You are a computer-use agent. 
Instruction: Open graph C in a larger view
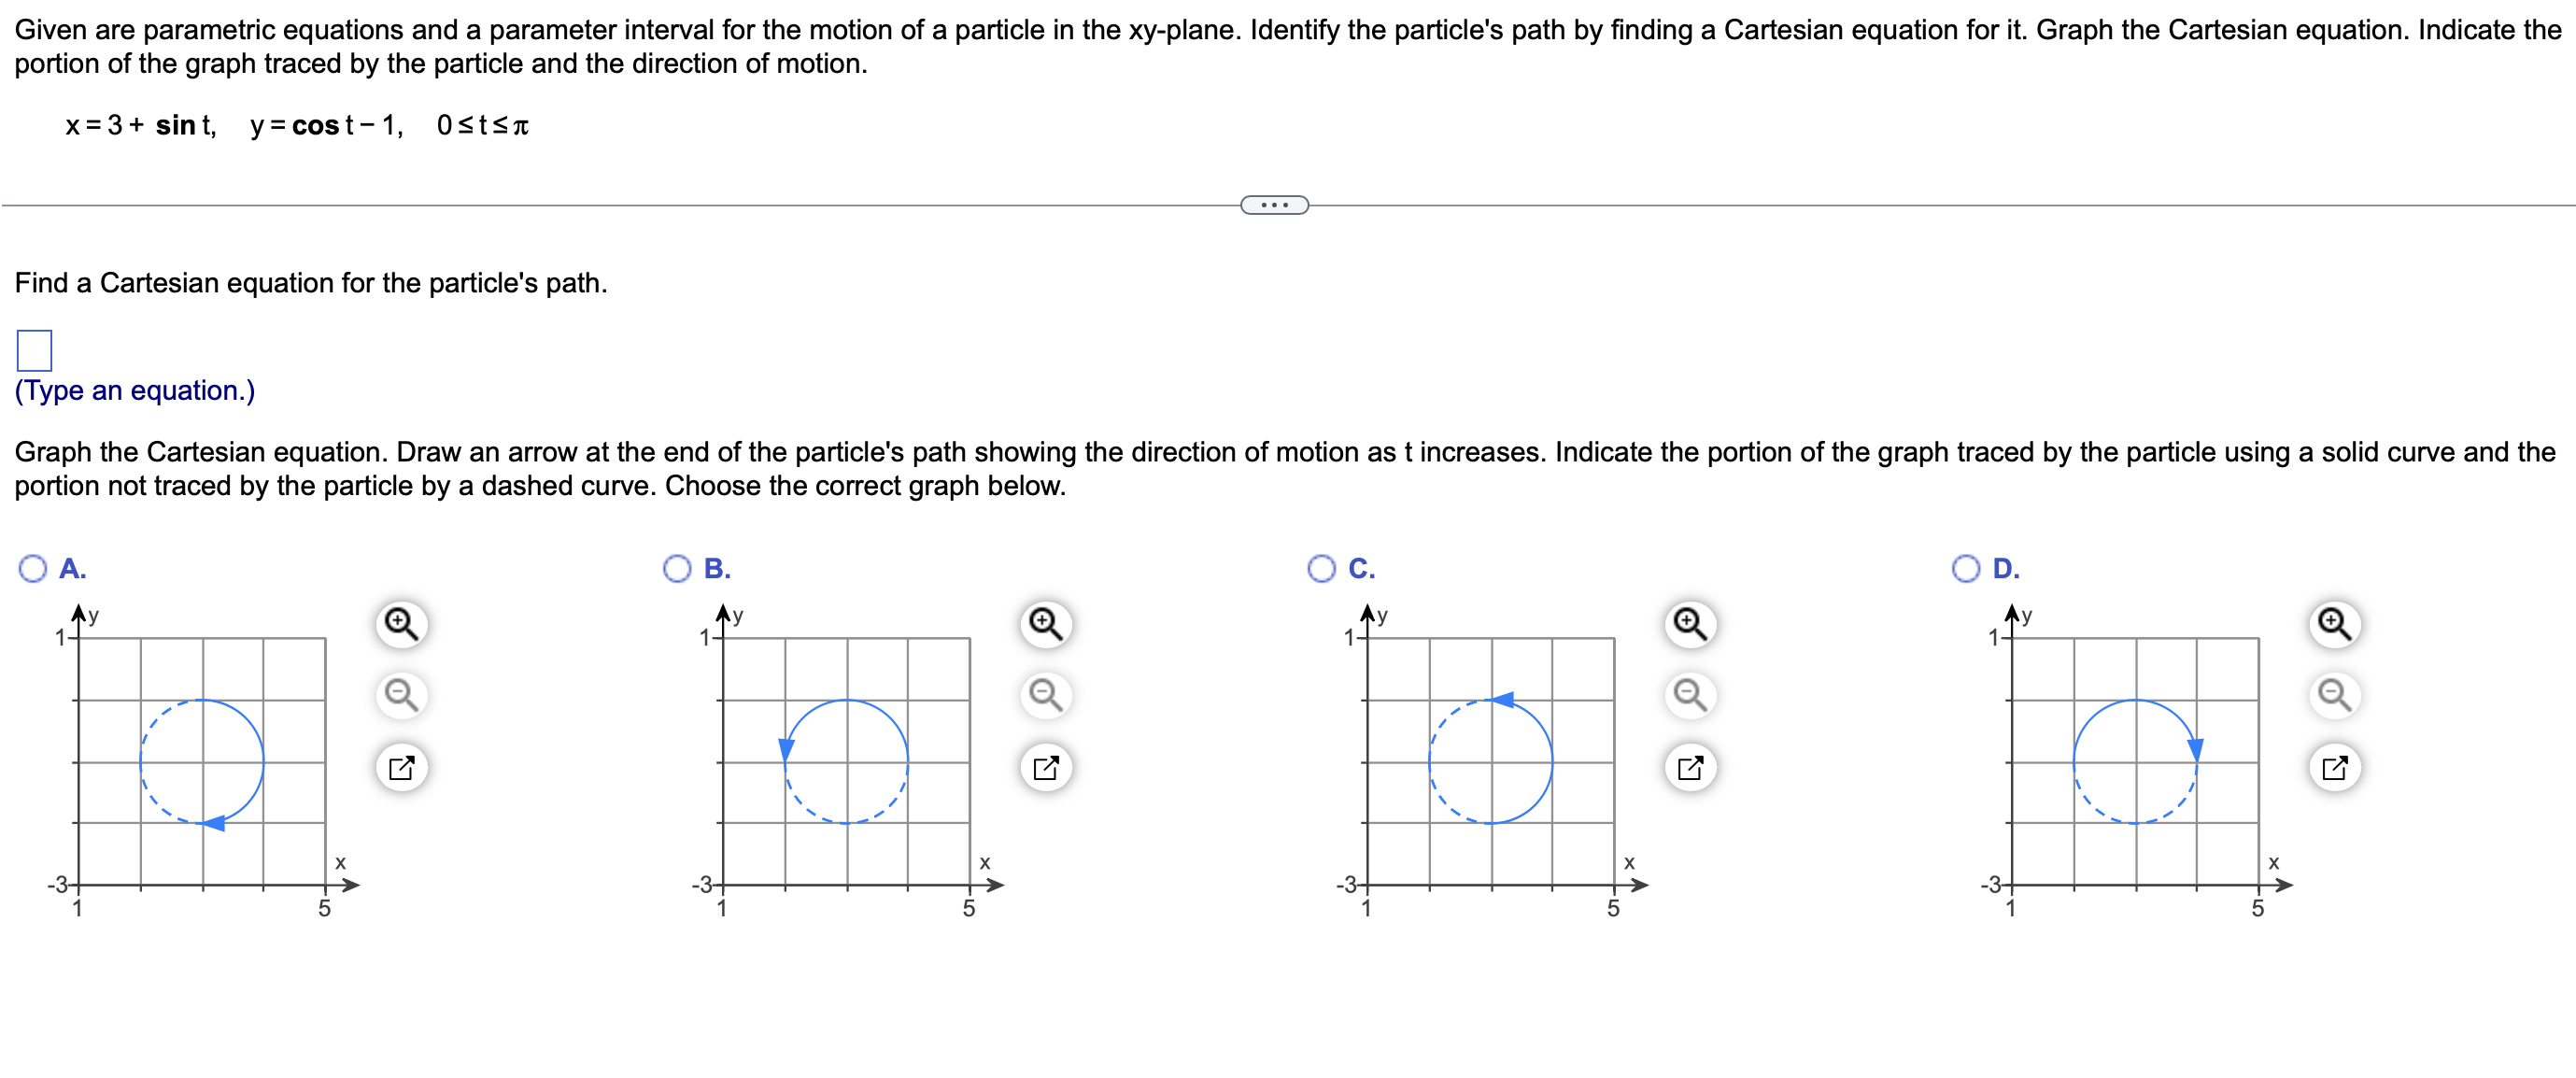1691,764
